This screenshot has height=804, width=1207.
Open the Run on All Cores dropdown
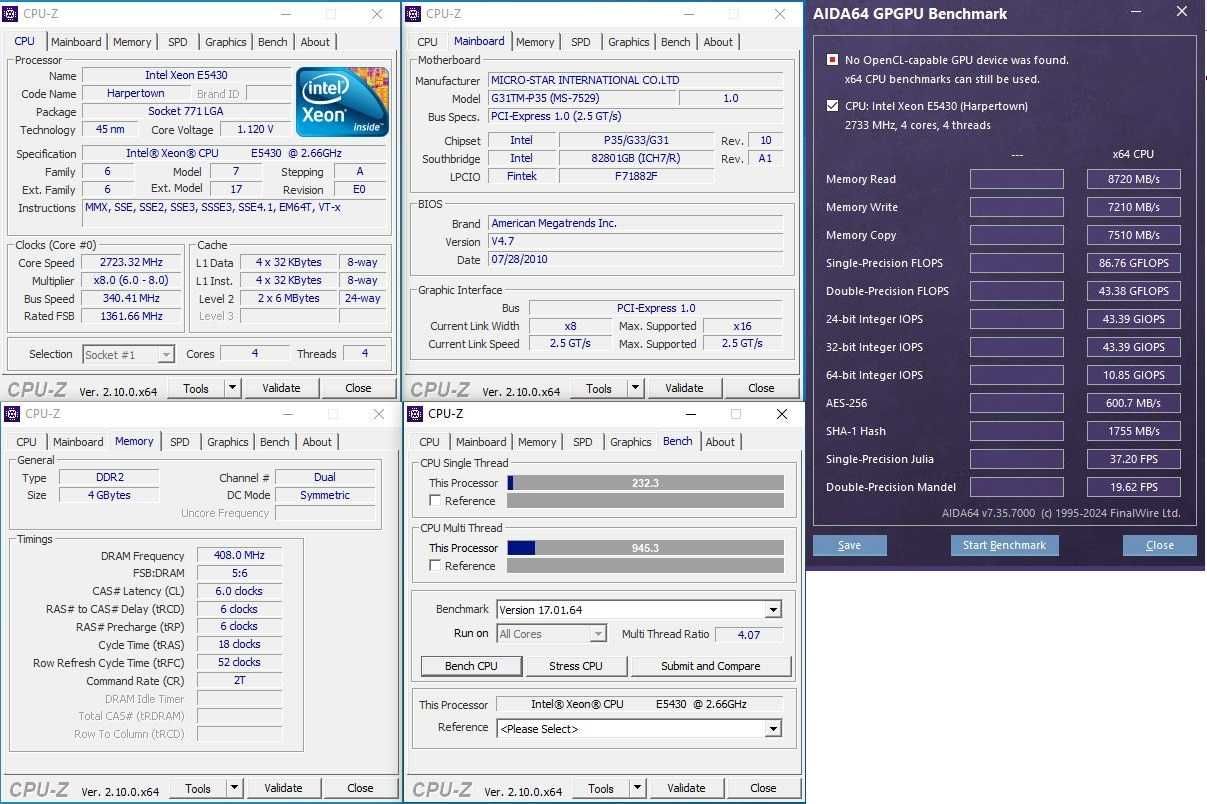point(598,634)
